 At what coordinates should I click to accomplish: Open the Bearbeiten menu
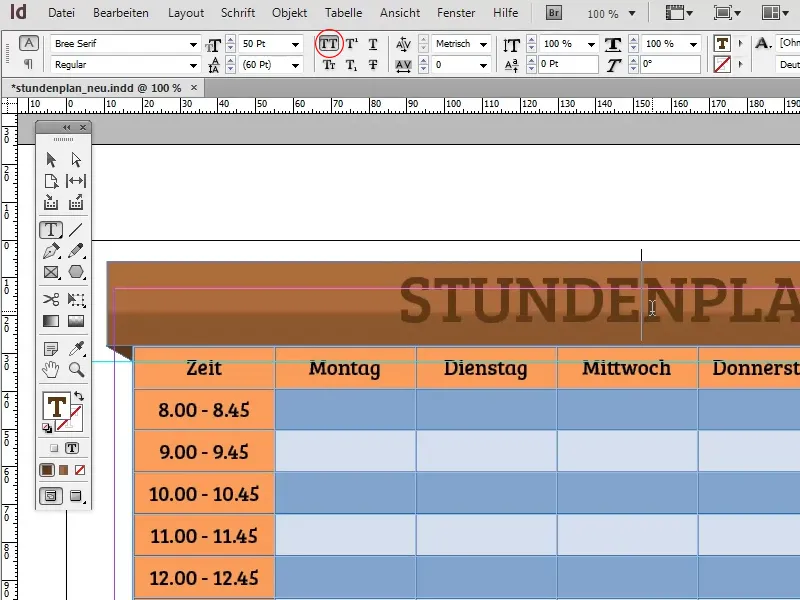(x=121, y=13)
